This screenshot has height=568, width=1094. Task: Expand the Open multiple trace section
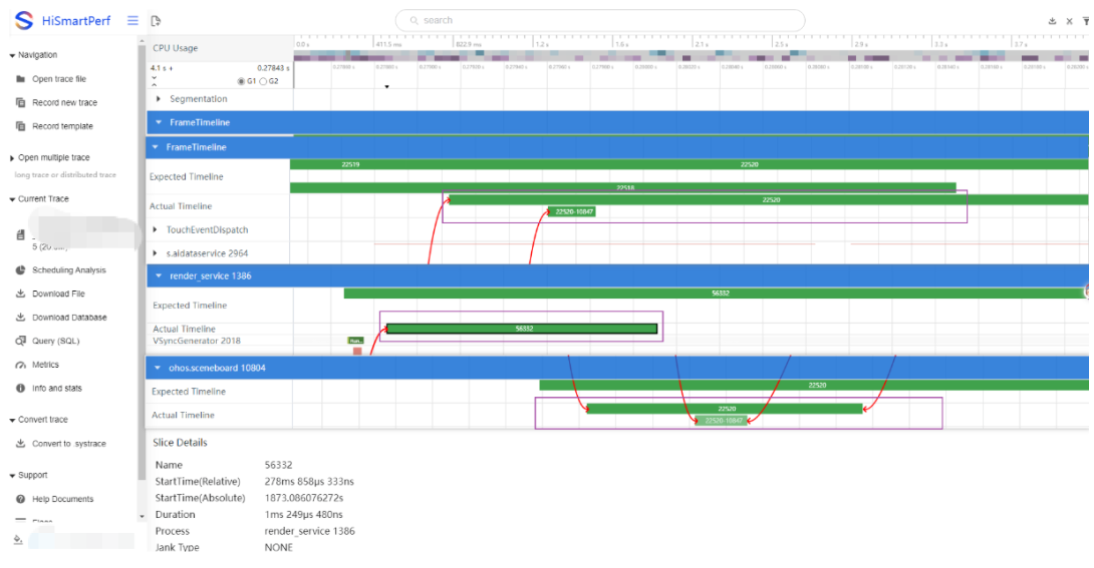(x=12, y=158)
